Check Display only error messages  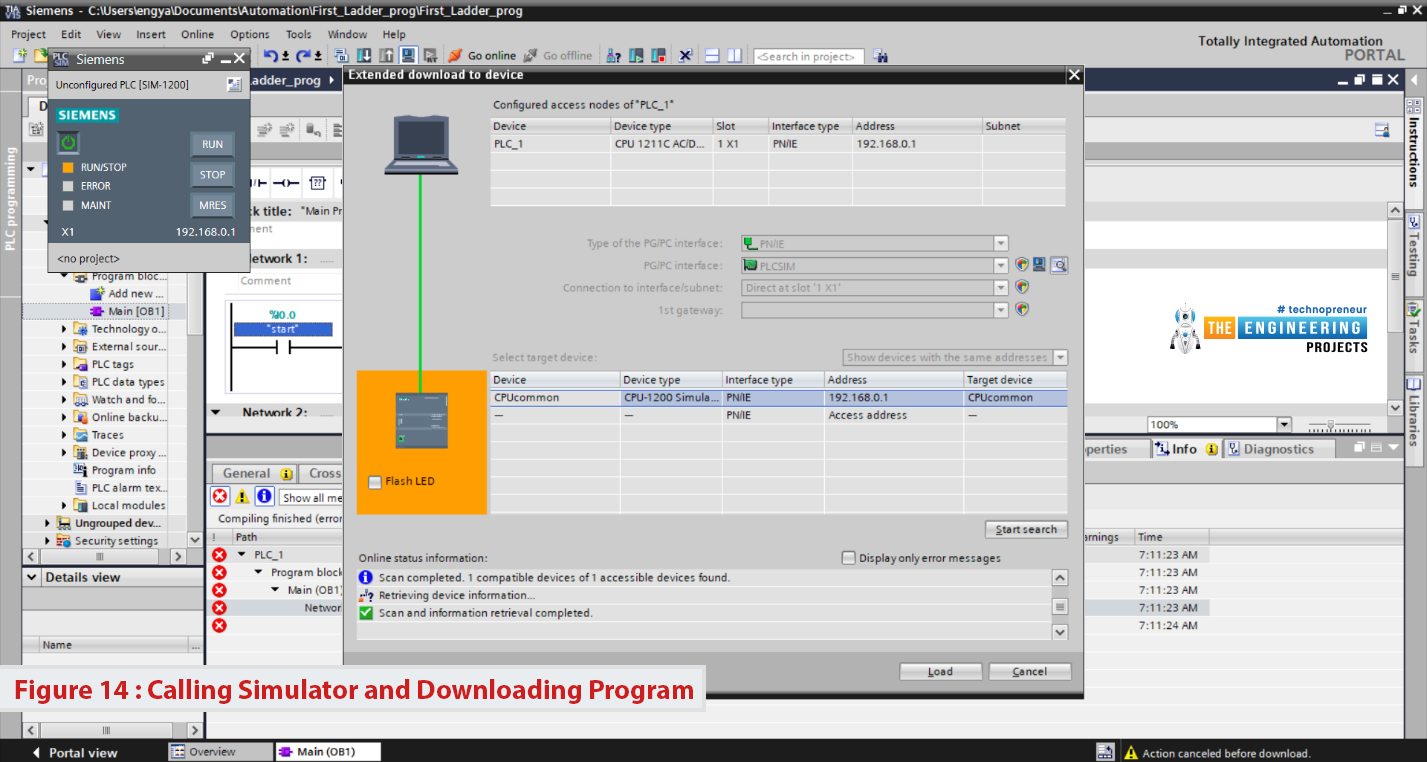click(x=849, y=558)
